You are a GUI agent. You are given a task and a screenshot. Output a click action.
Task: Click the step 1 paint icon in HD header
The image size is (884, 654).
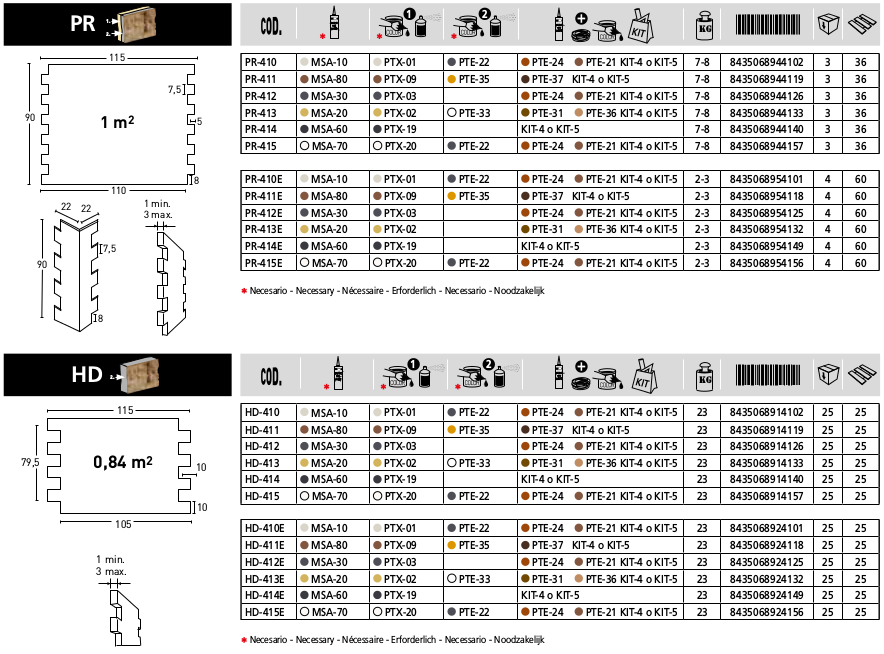(x=411, y=374)
